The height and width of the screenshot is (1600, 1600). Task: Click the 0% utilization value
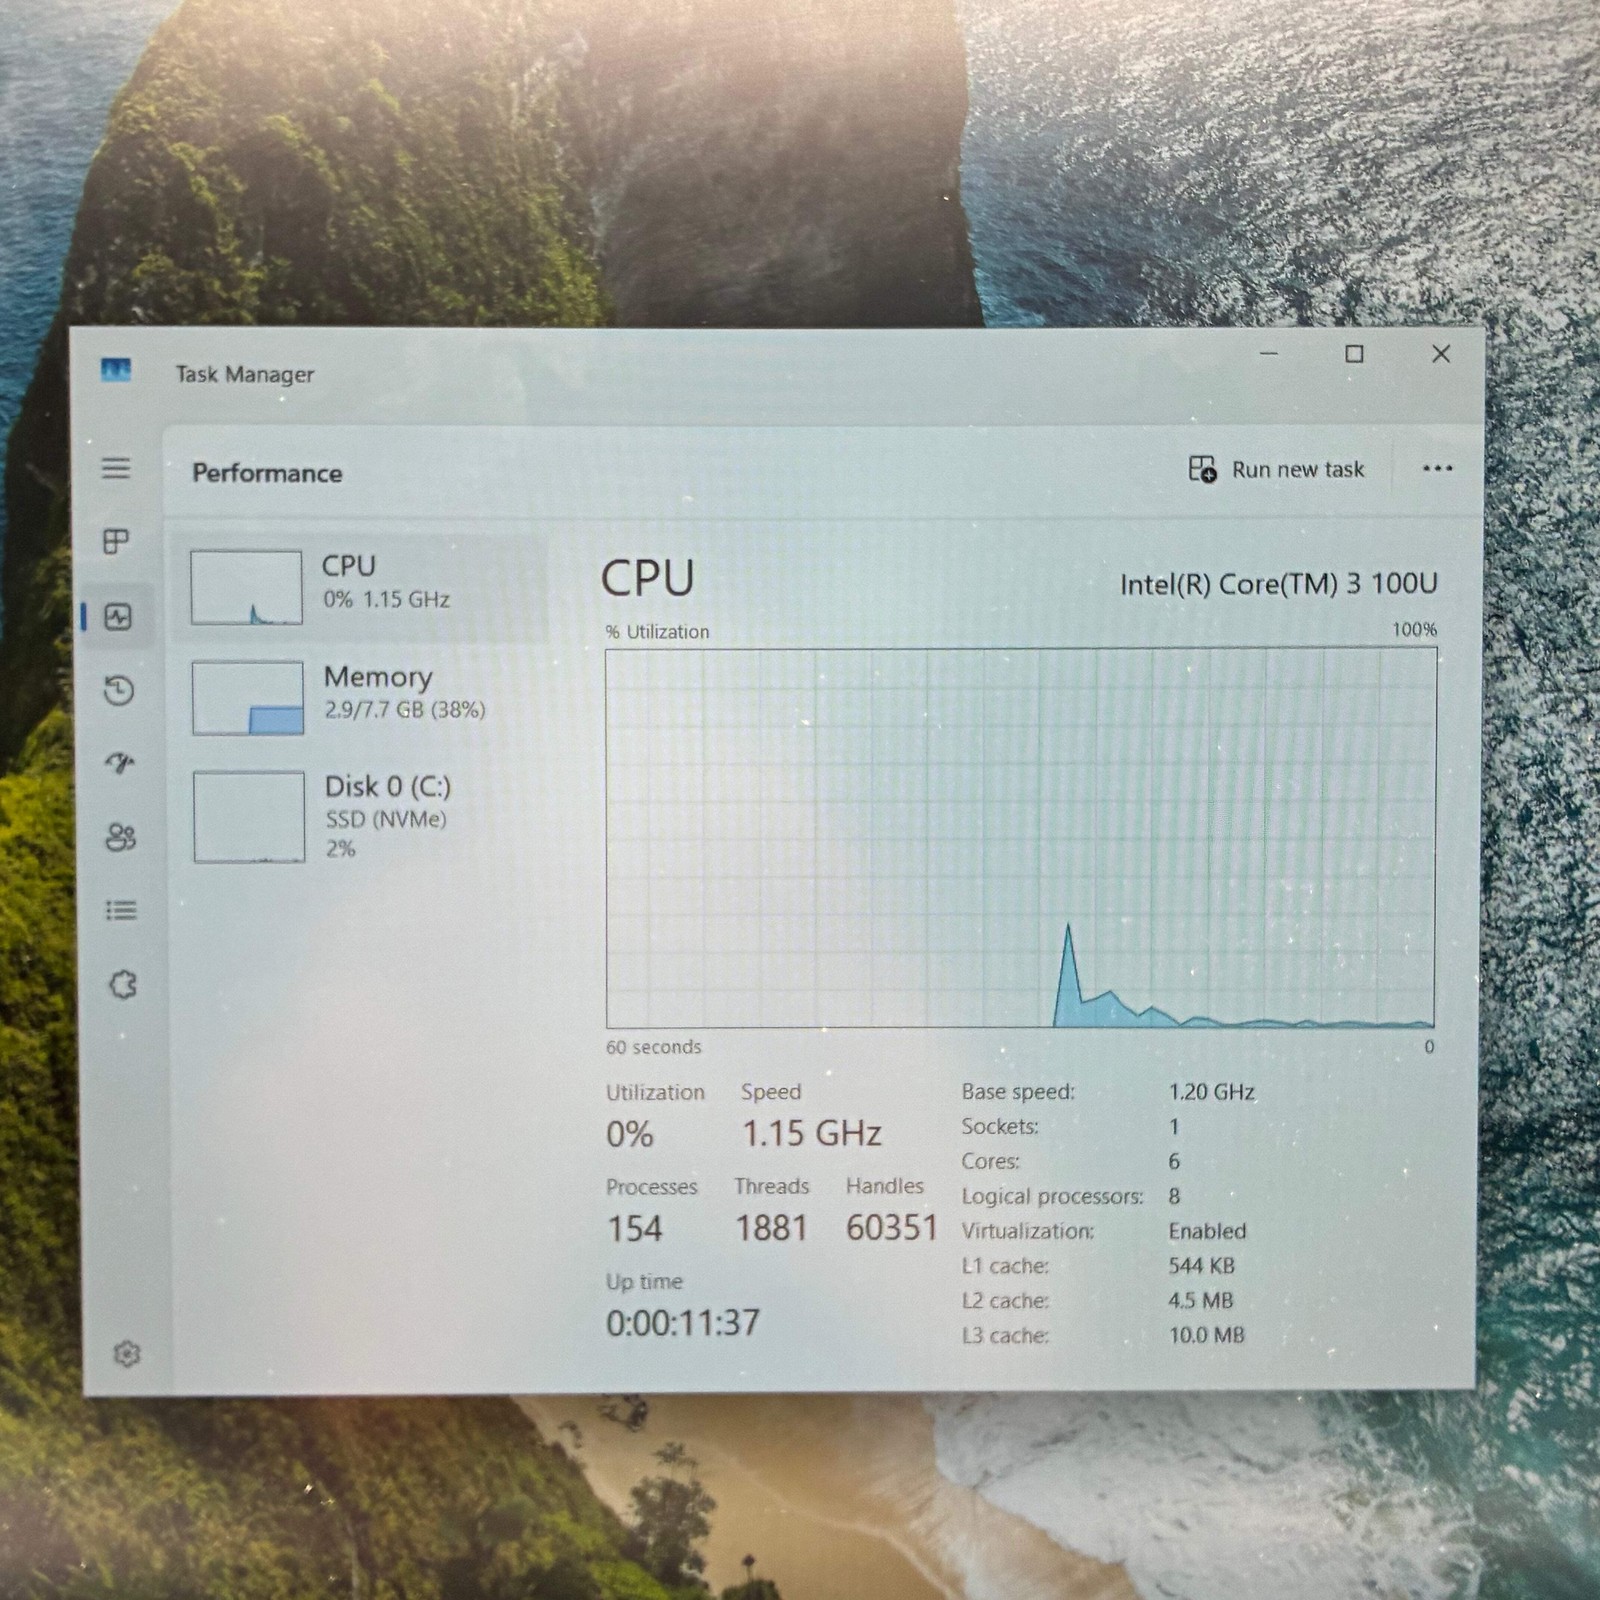630,1134
